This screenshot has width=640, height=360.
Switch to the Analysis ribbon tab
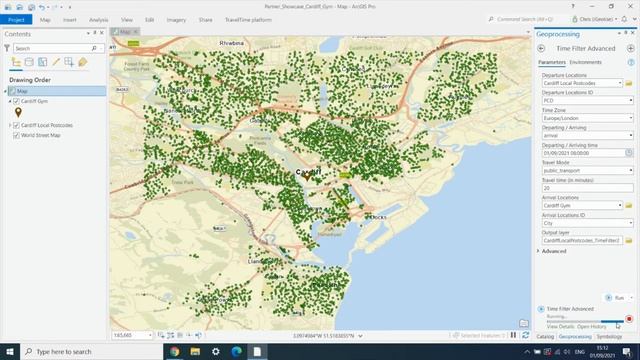click(99, 20)
